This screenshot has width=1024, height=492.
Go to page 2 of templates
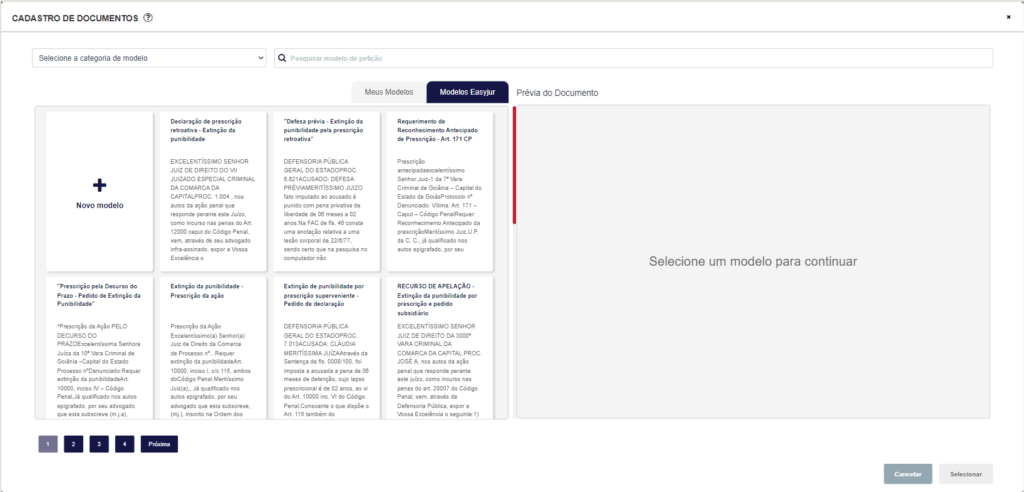(73, 444)
